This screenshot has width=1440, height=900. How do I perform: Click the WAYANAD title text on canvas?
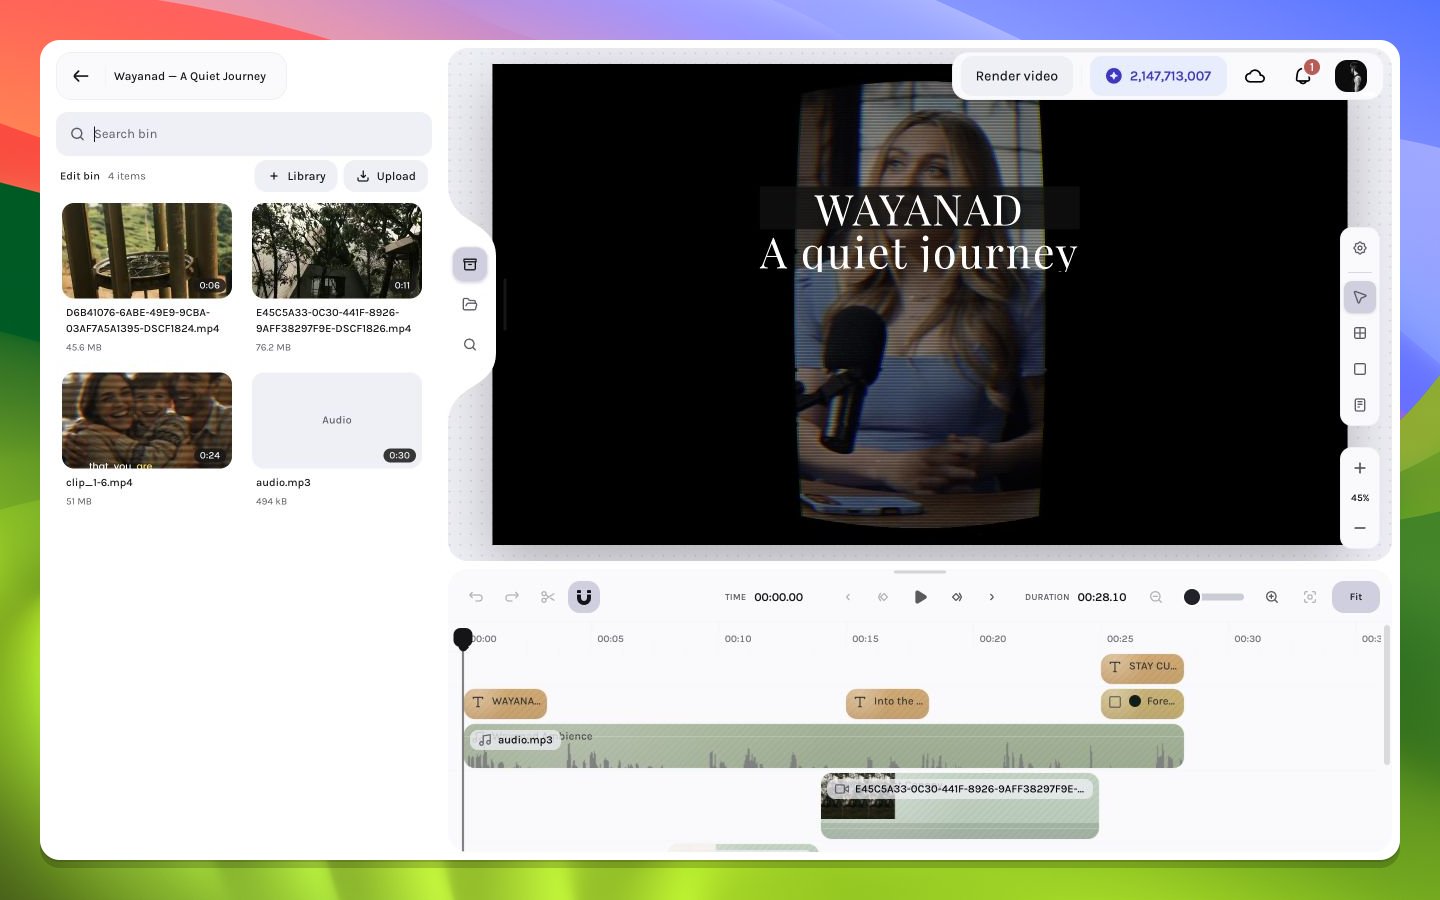click(x=918, y=210)
